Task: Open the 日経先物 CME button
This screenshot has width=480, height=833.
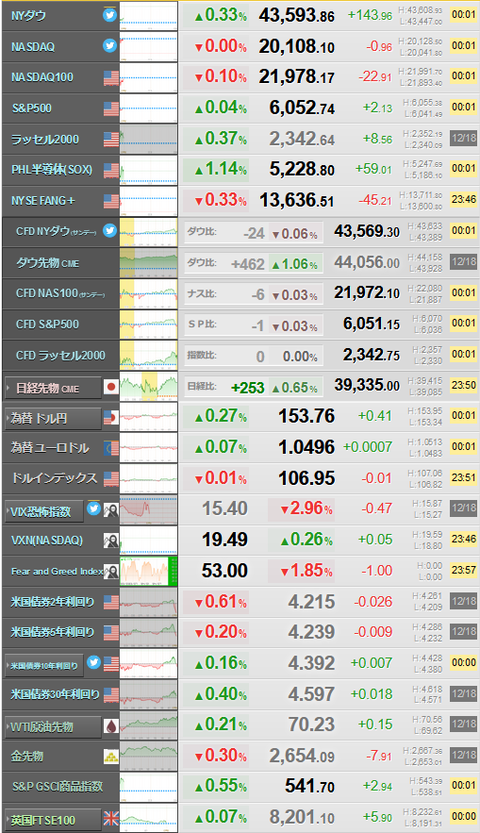Action: click(x=53, y=388)
